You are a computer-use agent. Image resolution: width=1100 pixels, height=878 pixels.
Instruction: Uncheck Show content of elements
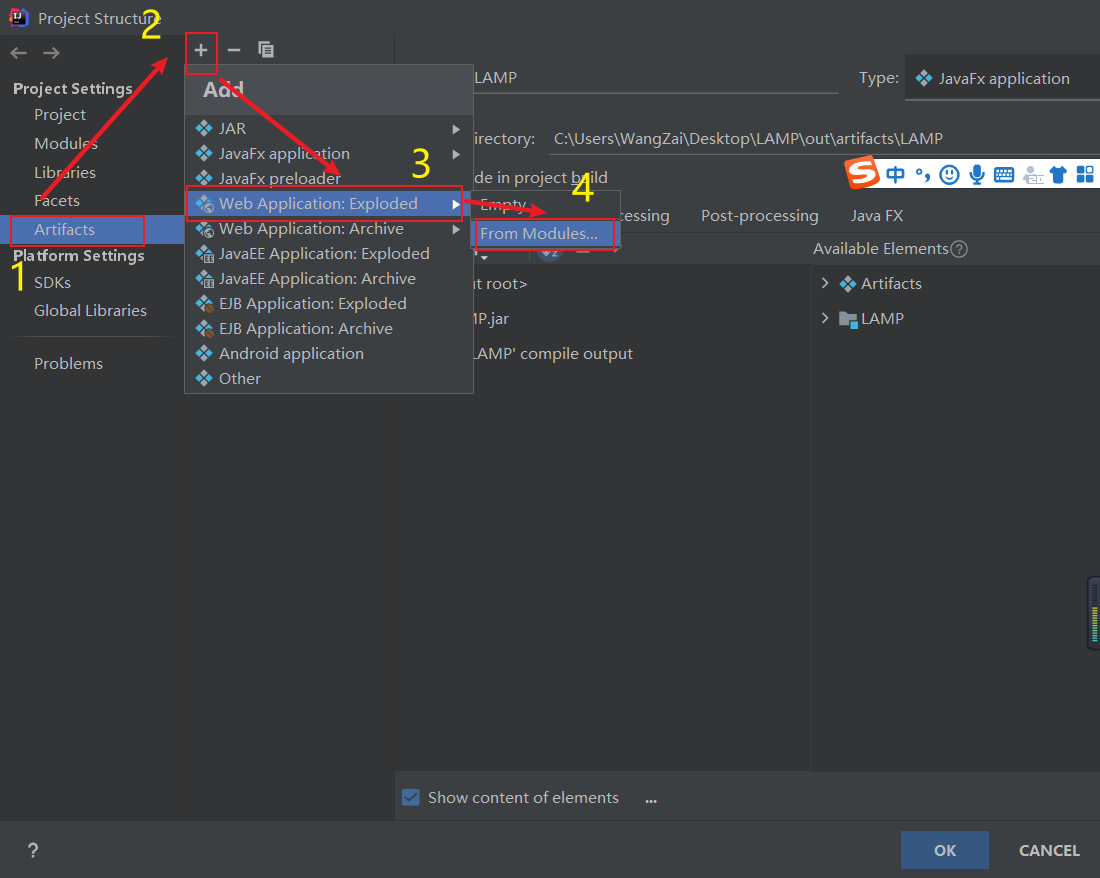[x=410, y=797]
